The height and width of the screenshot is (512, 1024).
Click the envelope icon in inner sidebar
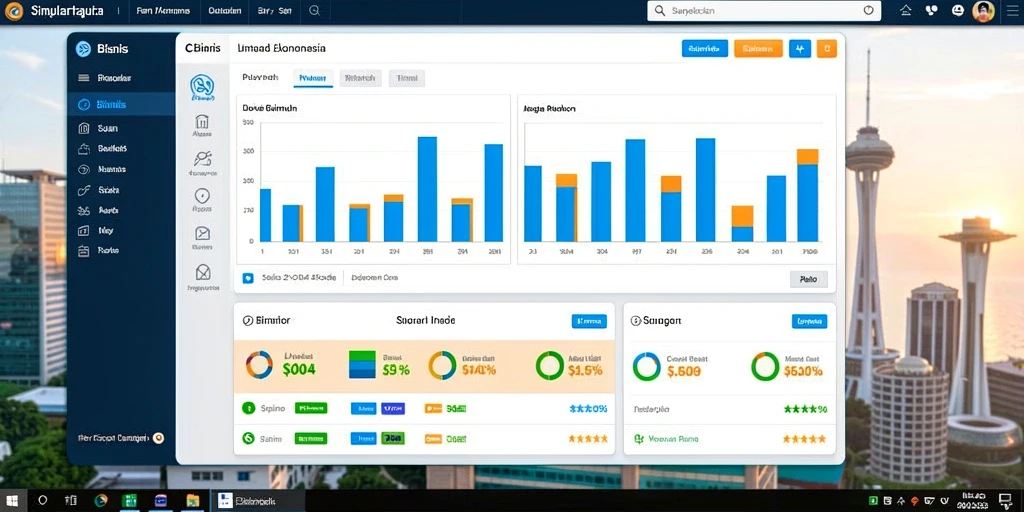(x=202, y=272)
